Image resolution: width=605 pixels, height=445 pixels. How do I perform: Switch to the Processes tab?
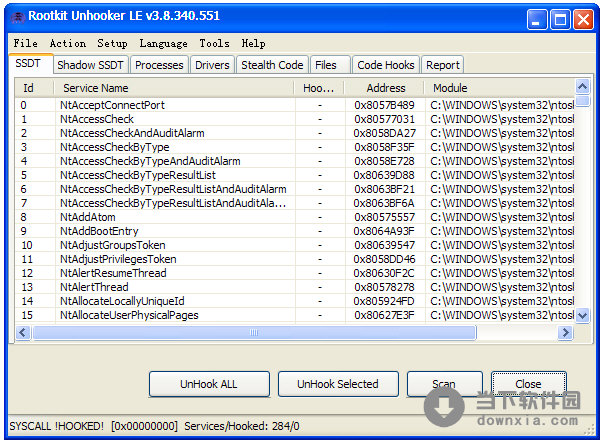(x=159, y=65)
